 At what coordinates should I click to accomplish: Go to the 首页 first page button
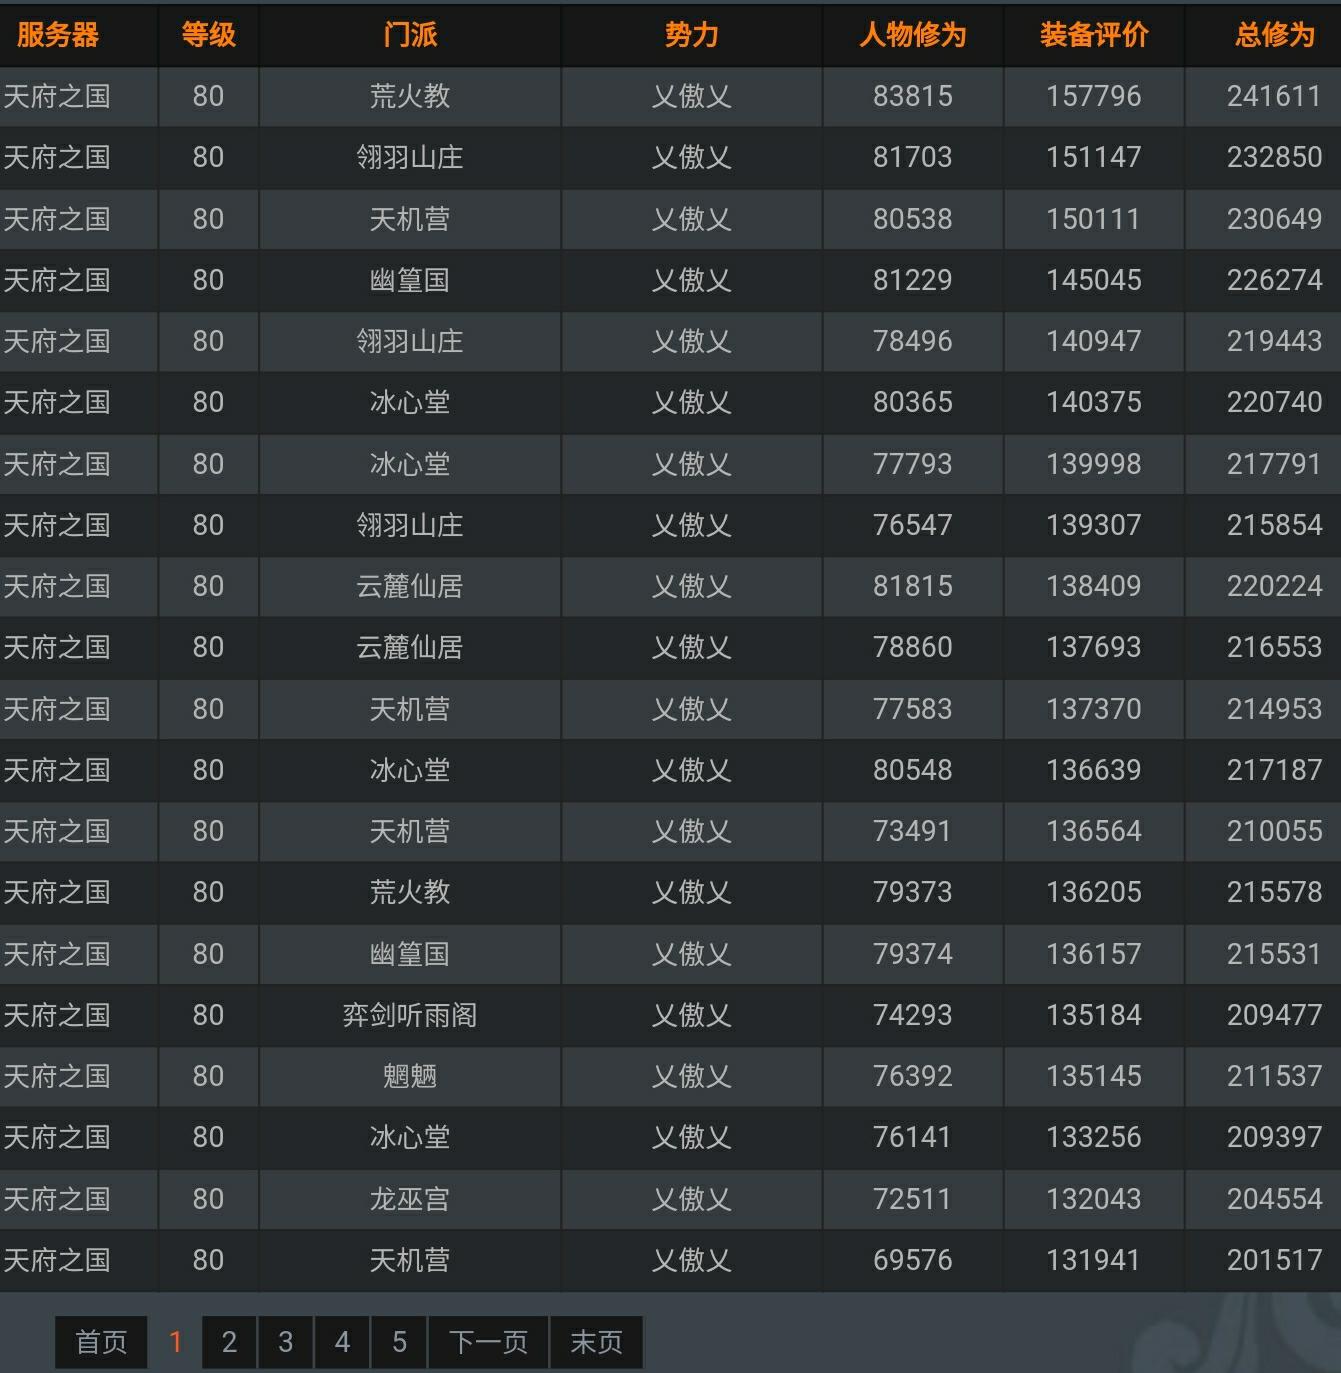pos(101,1341)
